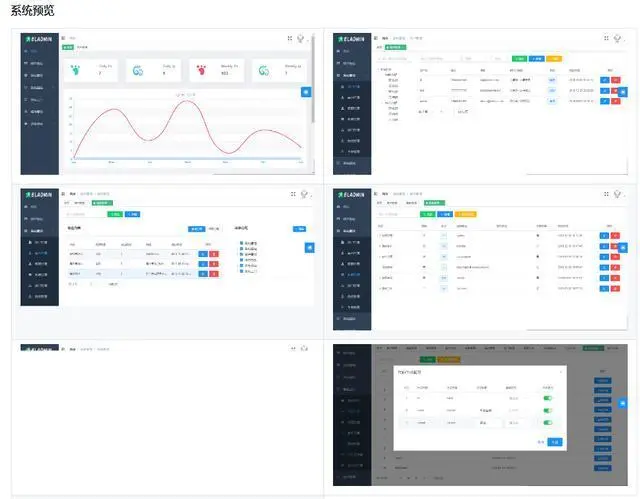This screenshot has width=640, height=499.
Task: Click green search button in department-tree table preview
Action: click(x=519, y=59)
